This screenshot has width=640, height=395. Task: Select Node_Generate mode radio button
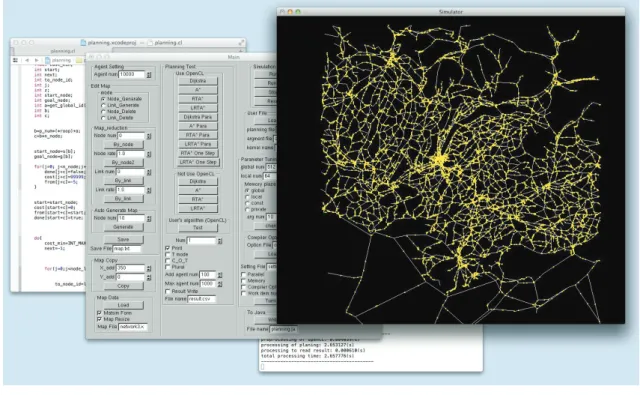(103, 99)
